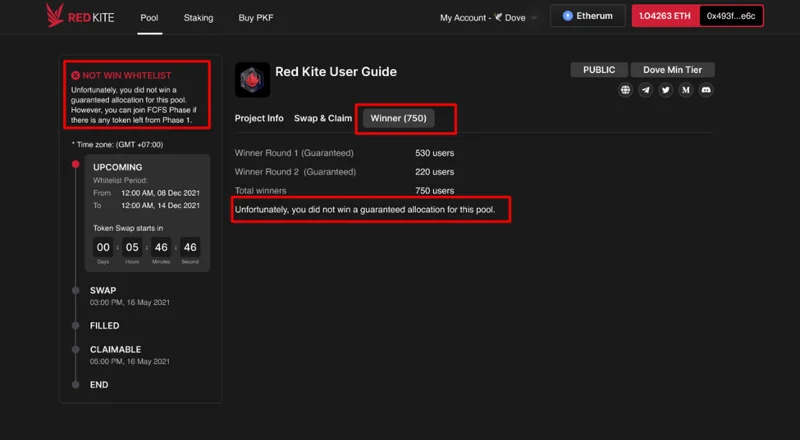800x440 pixels.
Task: Click the countdown Hours value 05
Action: [x=132, y=248]
